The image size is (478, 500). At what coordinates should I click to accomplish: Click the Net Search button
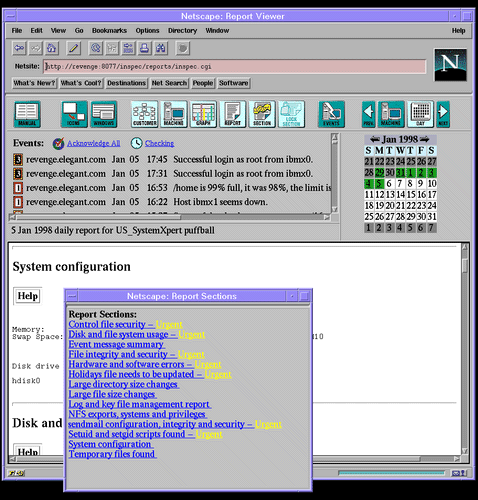[x=169, y=83]
